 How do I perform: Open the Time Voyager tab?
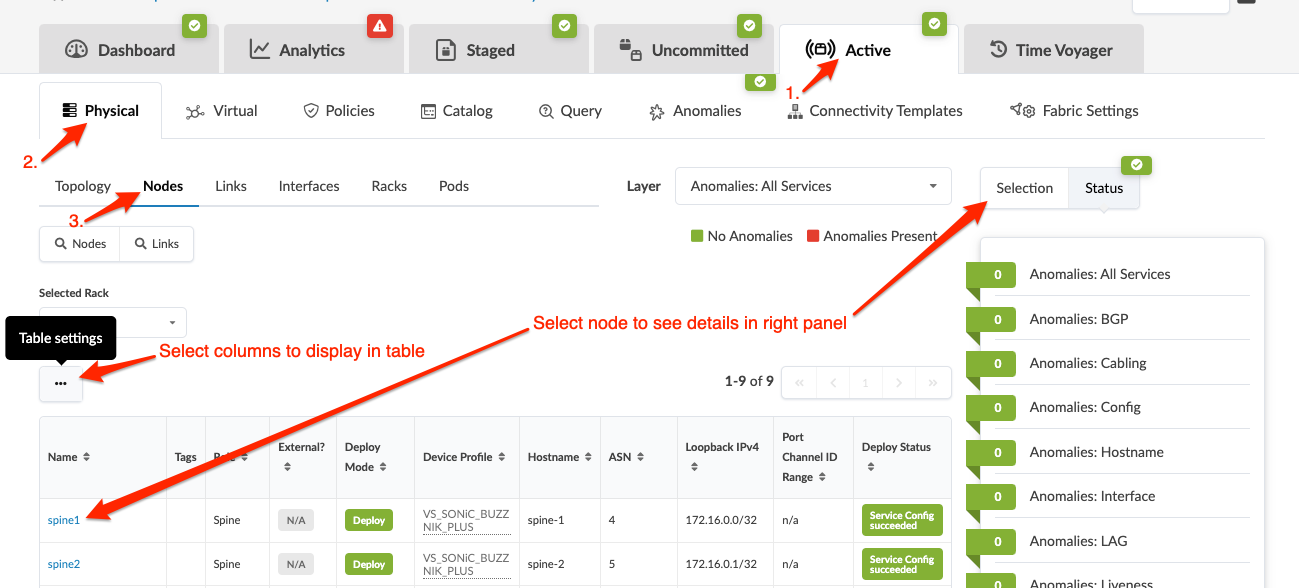click(1052, 50)
